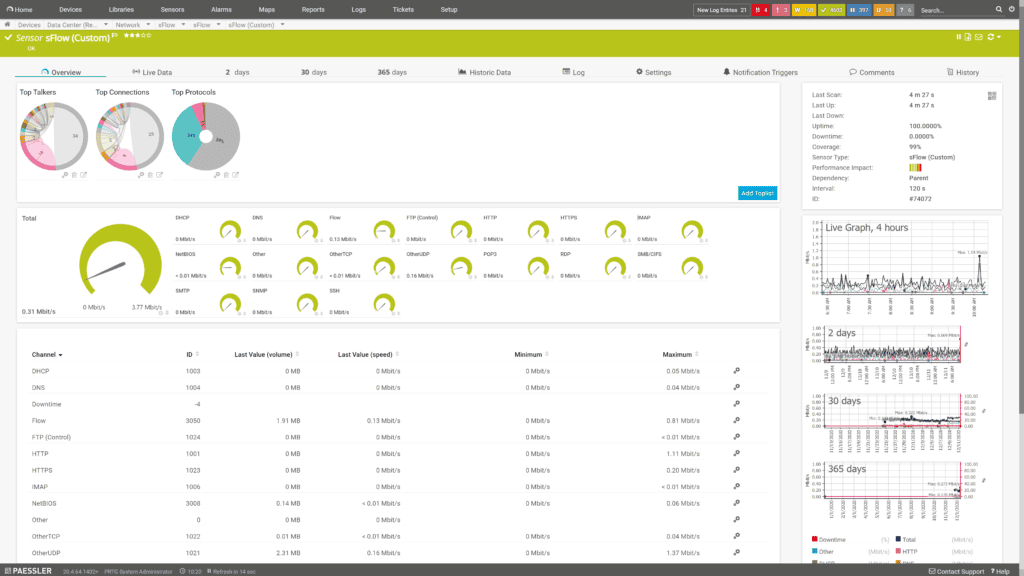Click the green up sensors badge
Image resolution: width=1024 pixels, height=576 pixels.
click(x=831, y=10)
